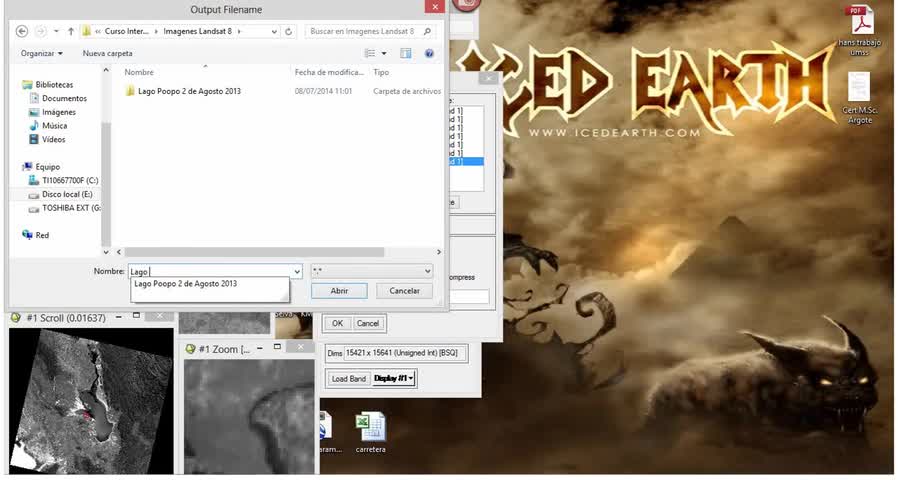This screenshot has width=898, height=480.
Task: Expand view options dropdown arrow
Action: pyautogui.click(x=384, y=53)
